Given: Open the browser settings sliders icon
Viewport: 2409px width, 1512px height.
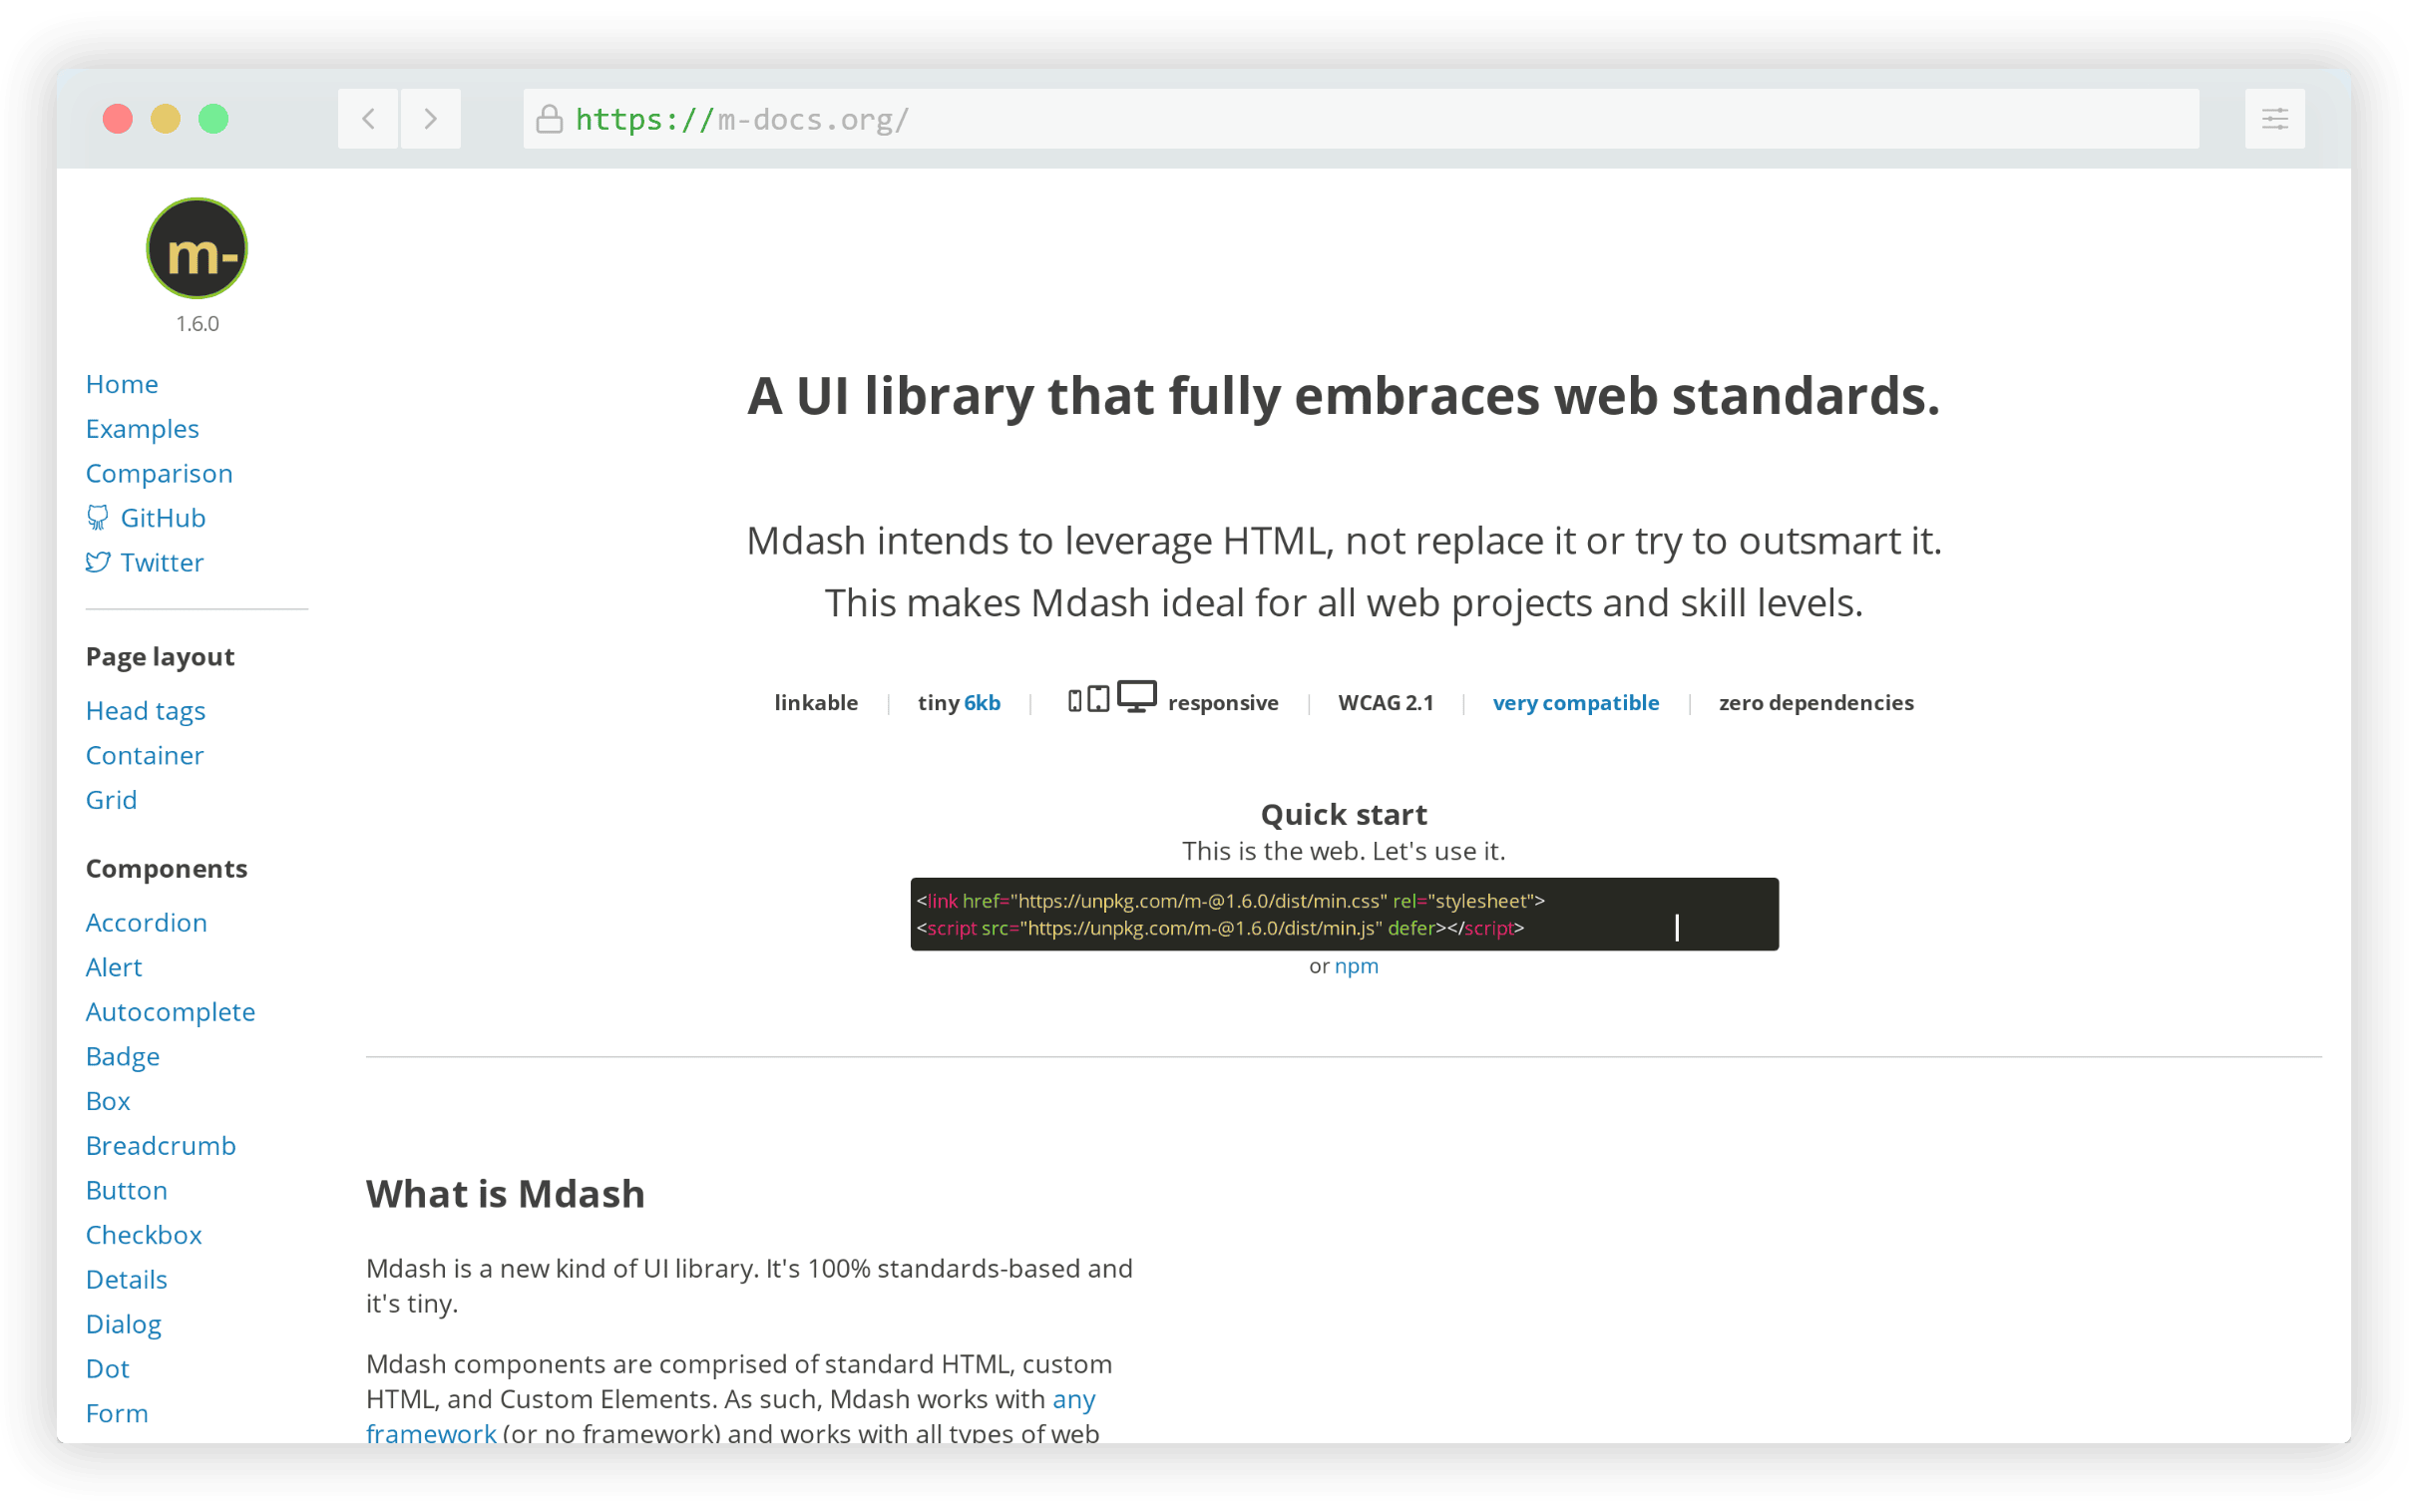Looking at the screenshot, I should click(x=2274, y=119).
